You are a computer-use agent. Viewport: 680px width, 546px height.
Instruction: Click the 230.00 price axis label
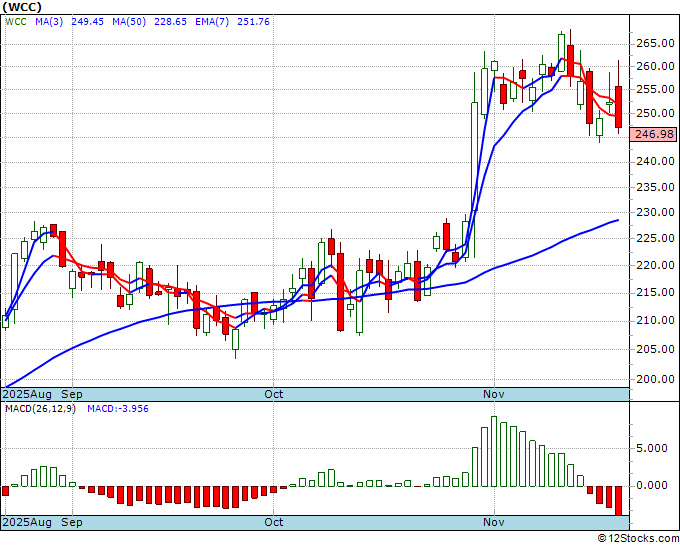pos(655,213)
